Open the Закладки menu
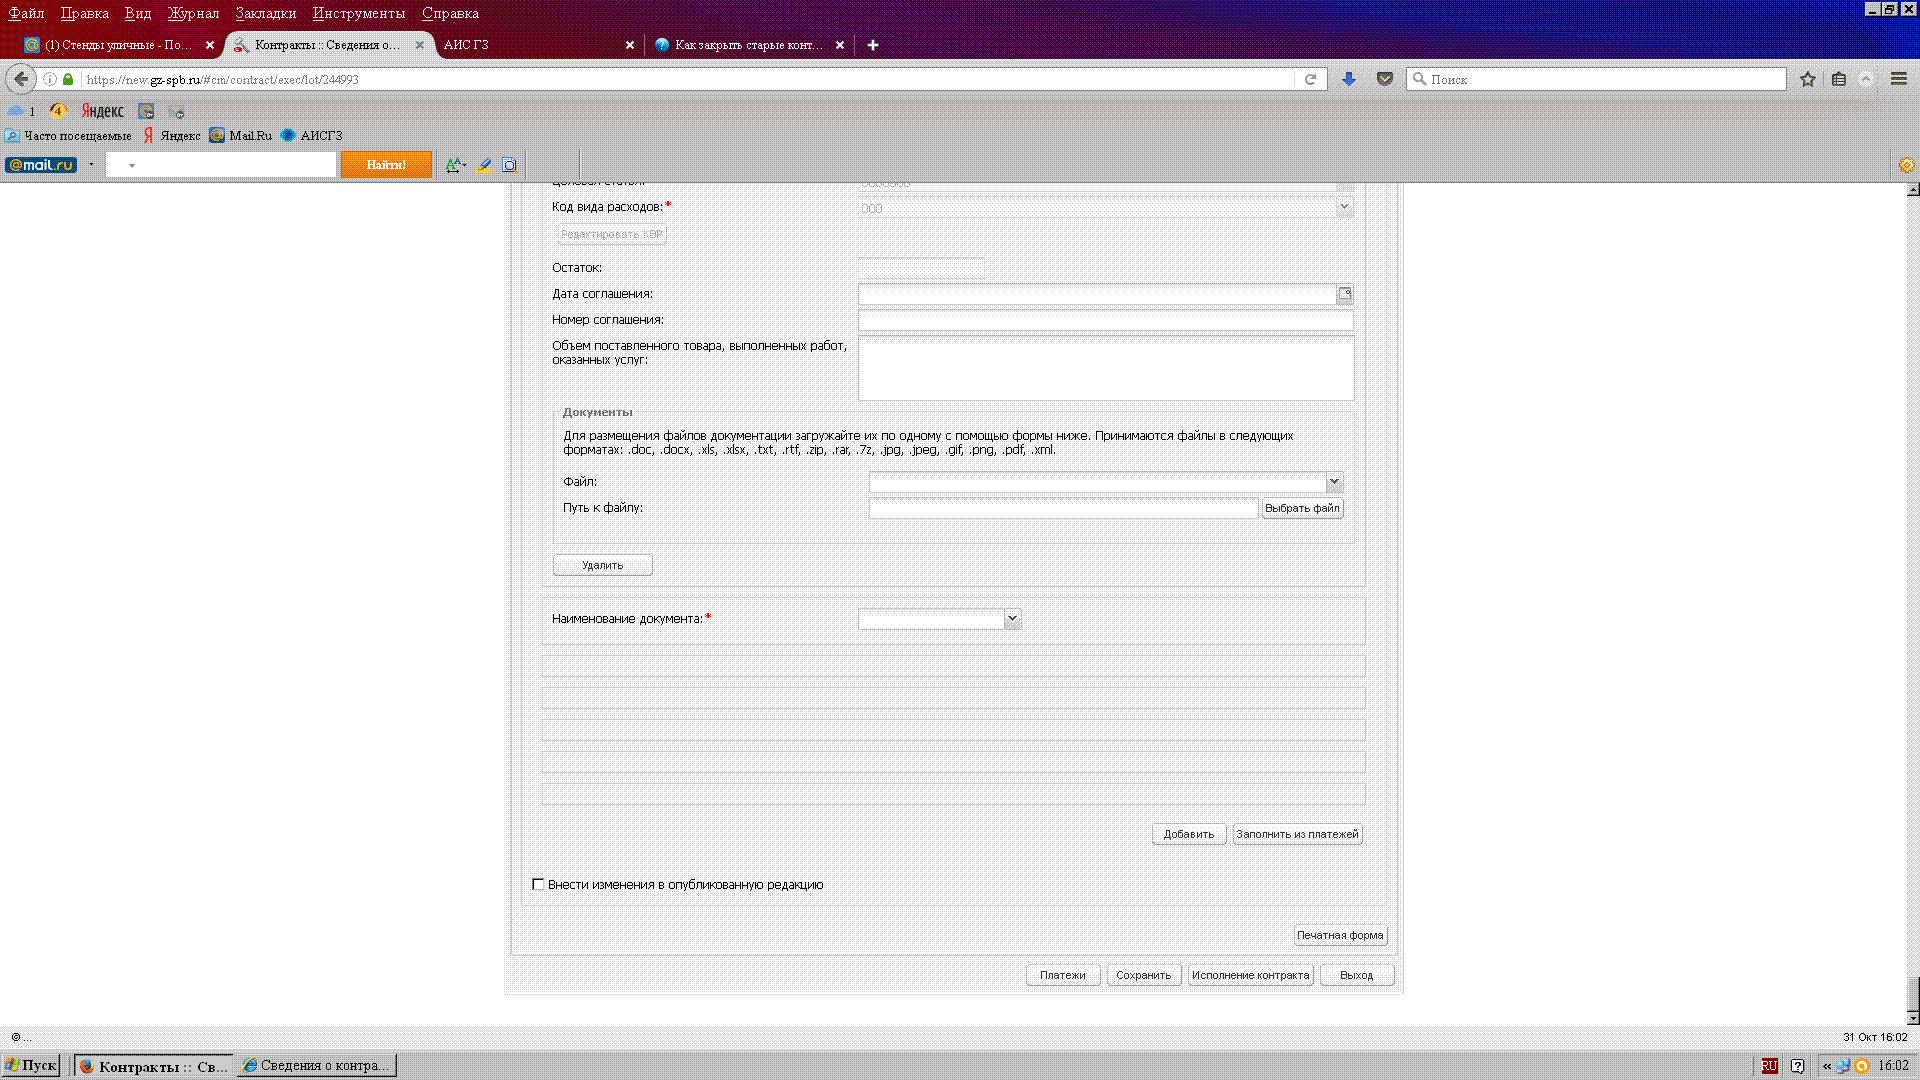This screenshot has height=1080, width=1920. pos(265,13)
